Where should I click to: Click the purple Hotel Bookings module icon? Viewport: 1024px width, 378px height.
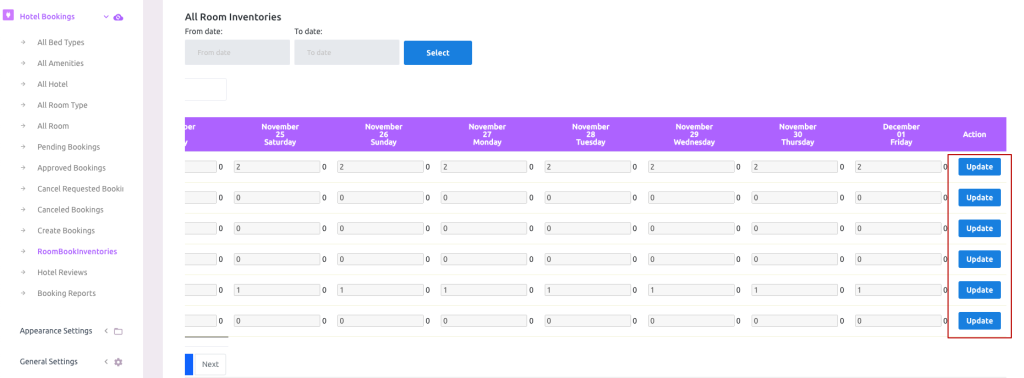8,16
